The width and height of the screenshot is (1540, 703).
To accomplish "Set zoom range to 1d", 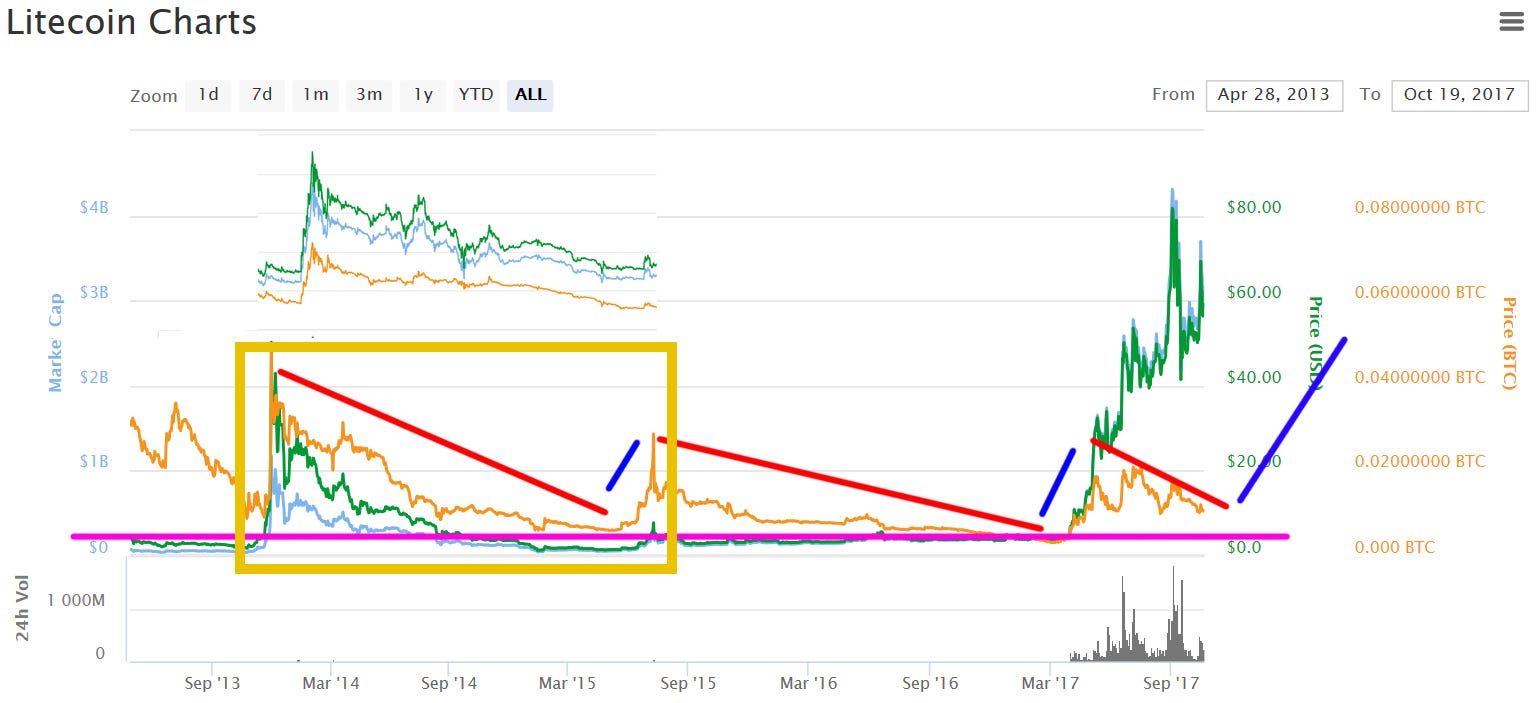I will [x=208, y=95].
